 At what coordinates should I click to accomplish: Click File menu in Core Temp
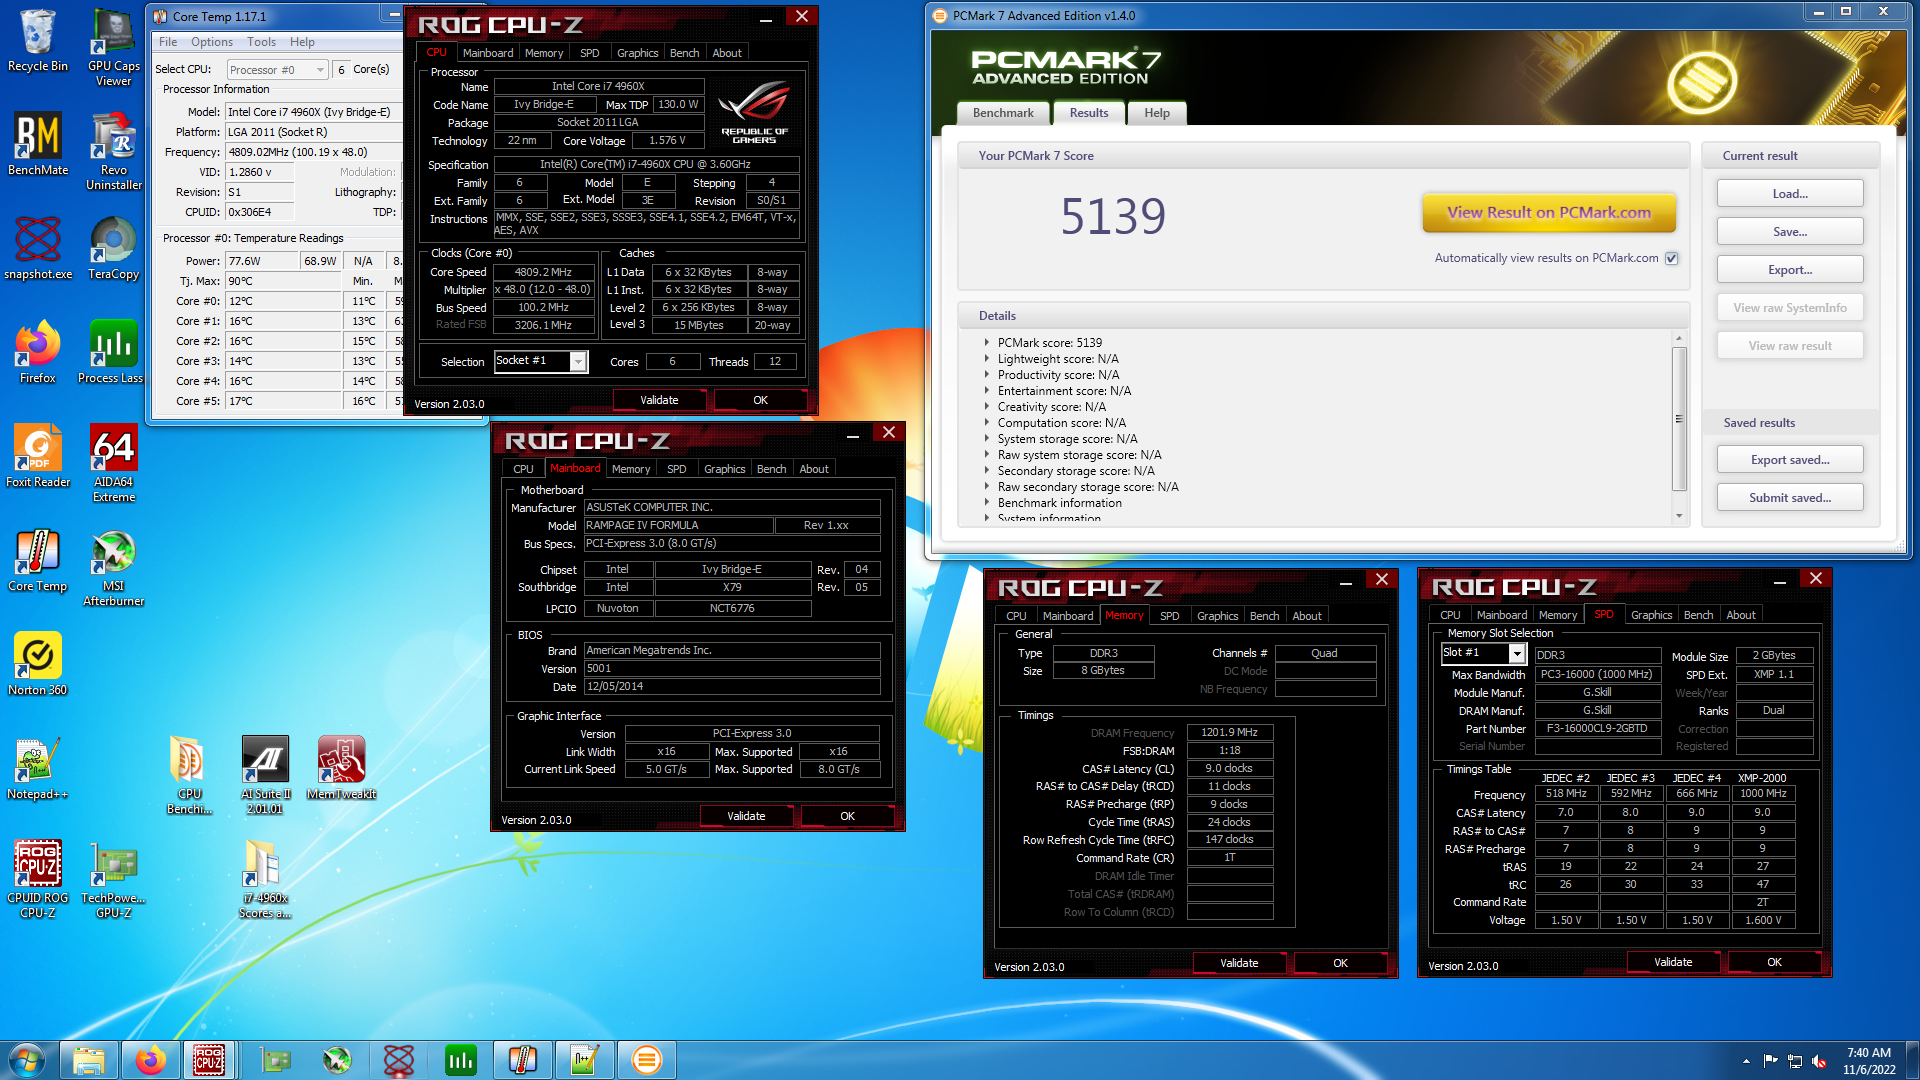pyautogui.click(x=168, y=42)
